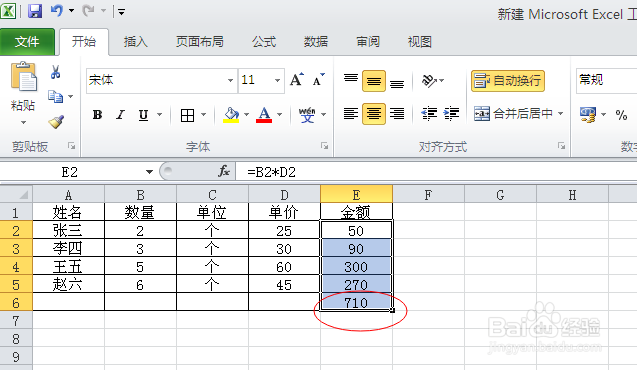Image resolution: width=637 pixels, height=370 pixels.
Task: Click the Align Text Left icon
Action: (351, 114)
